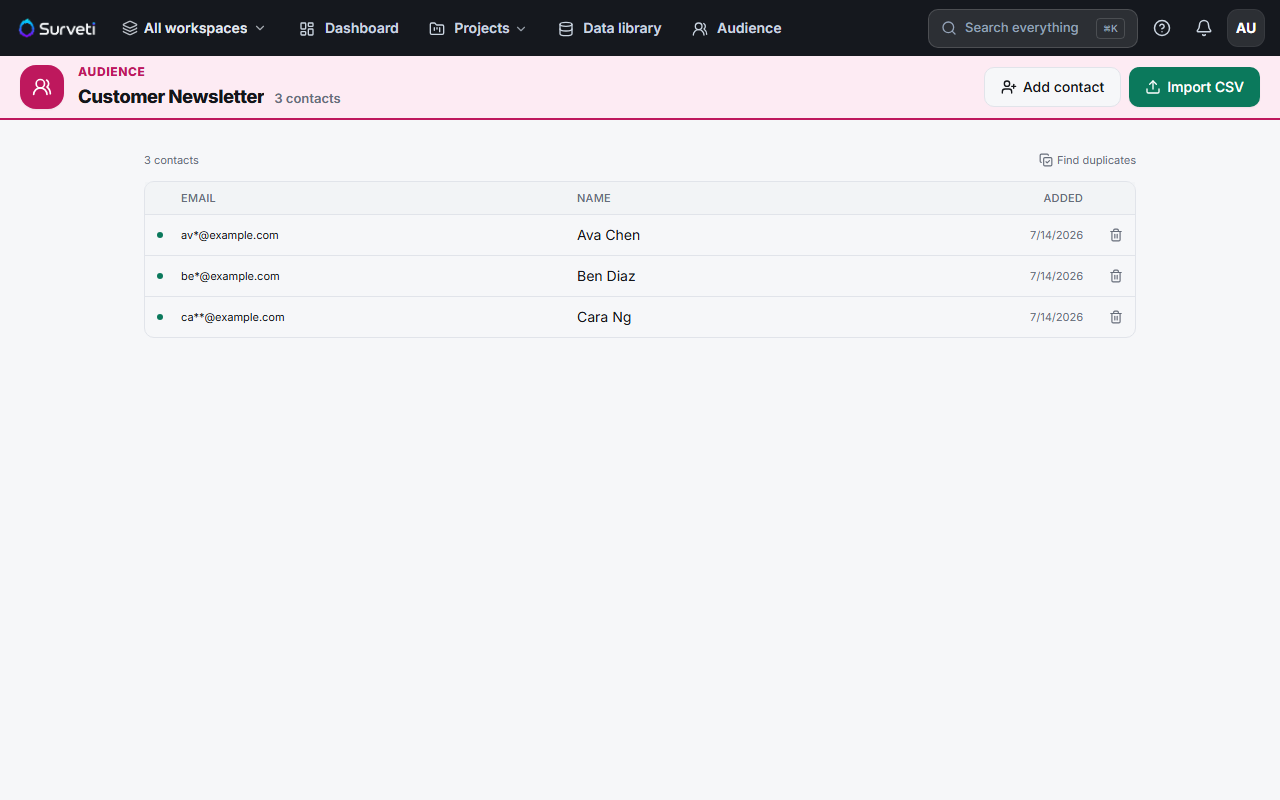
Task: Open Data library
Action: pos(609,28)
